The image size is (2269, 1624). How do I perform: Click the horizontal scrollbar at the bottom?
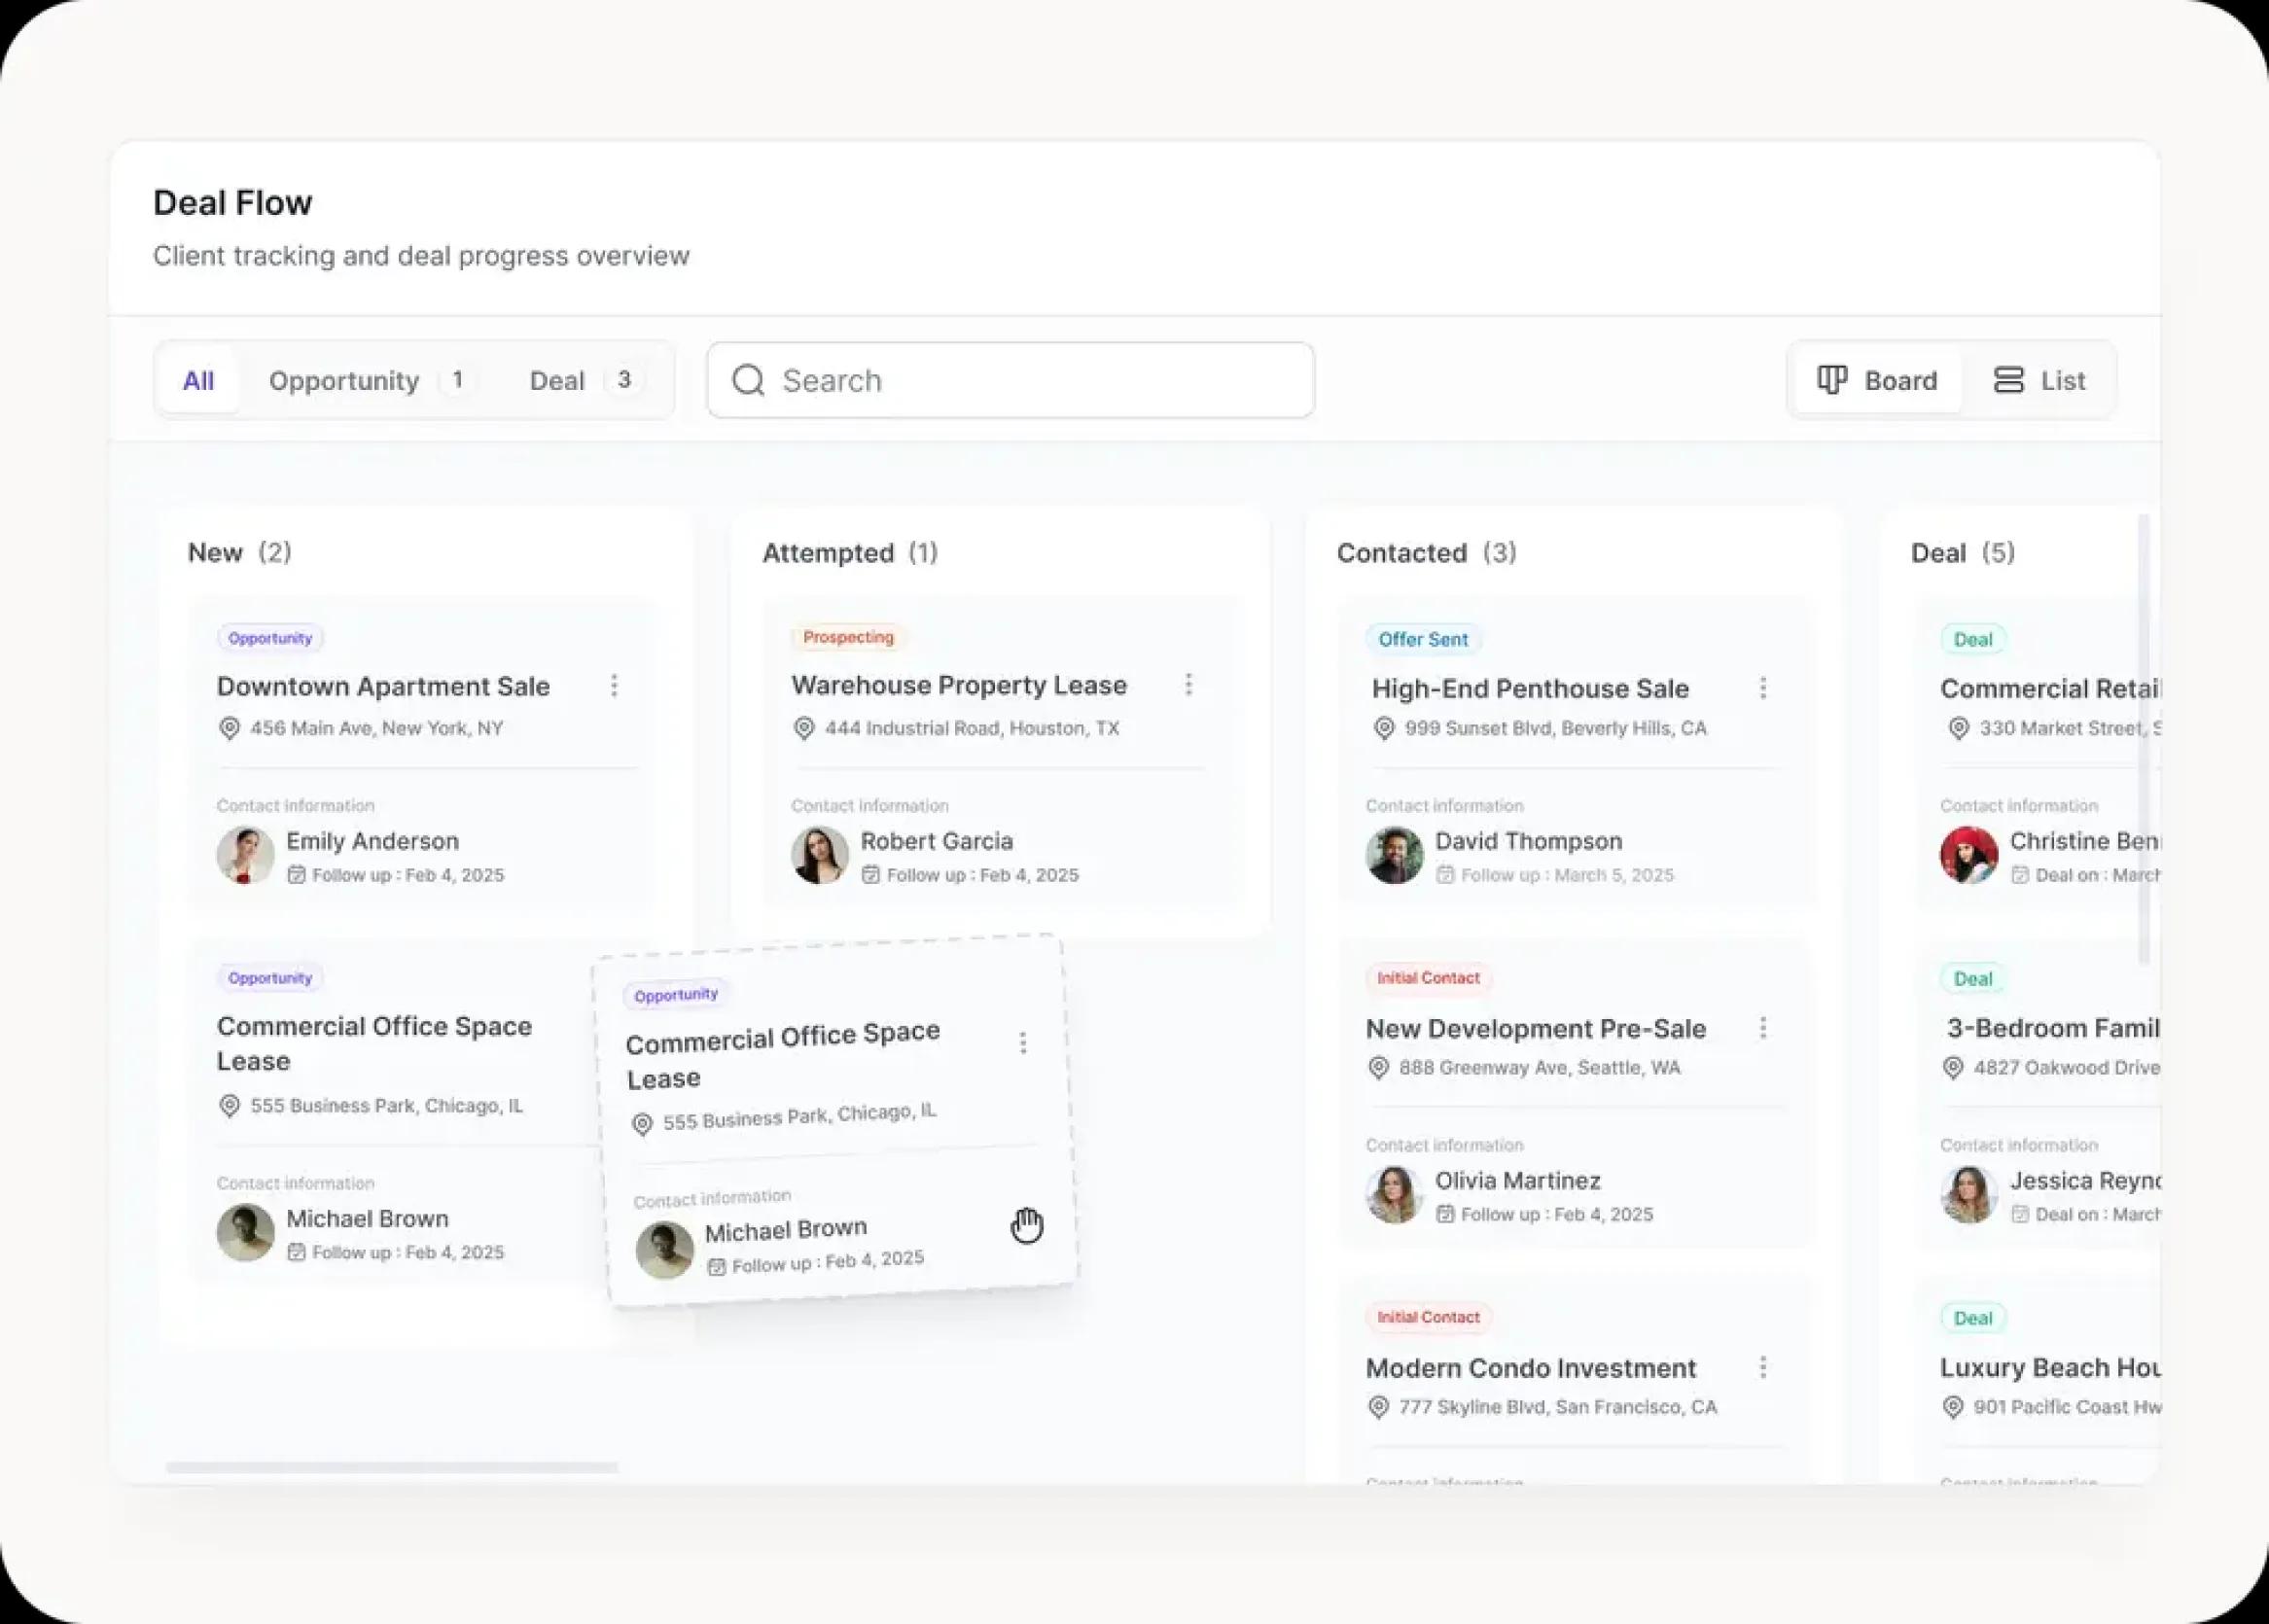(x=391, y=1467)
